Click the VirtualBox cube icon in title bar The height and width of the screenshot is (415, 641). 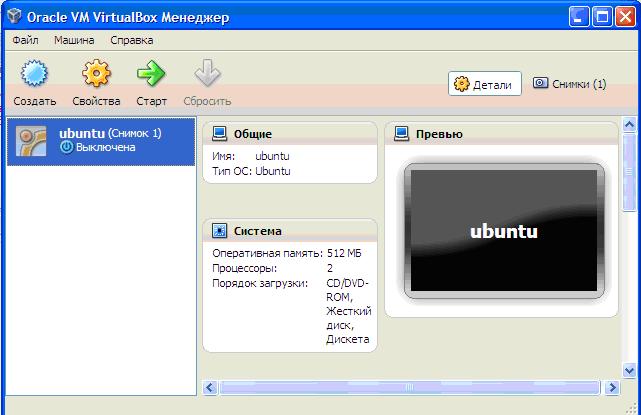click(14, 16)
